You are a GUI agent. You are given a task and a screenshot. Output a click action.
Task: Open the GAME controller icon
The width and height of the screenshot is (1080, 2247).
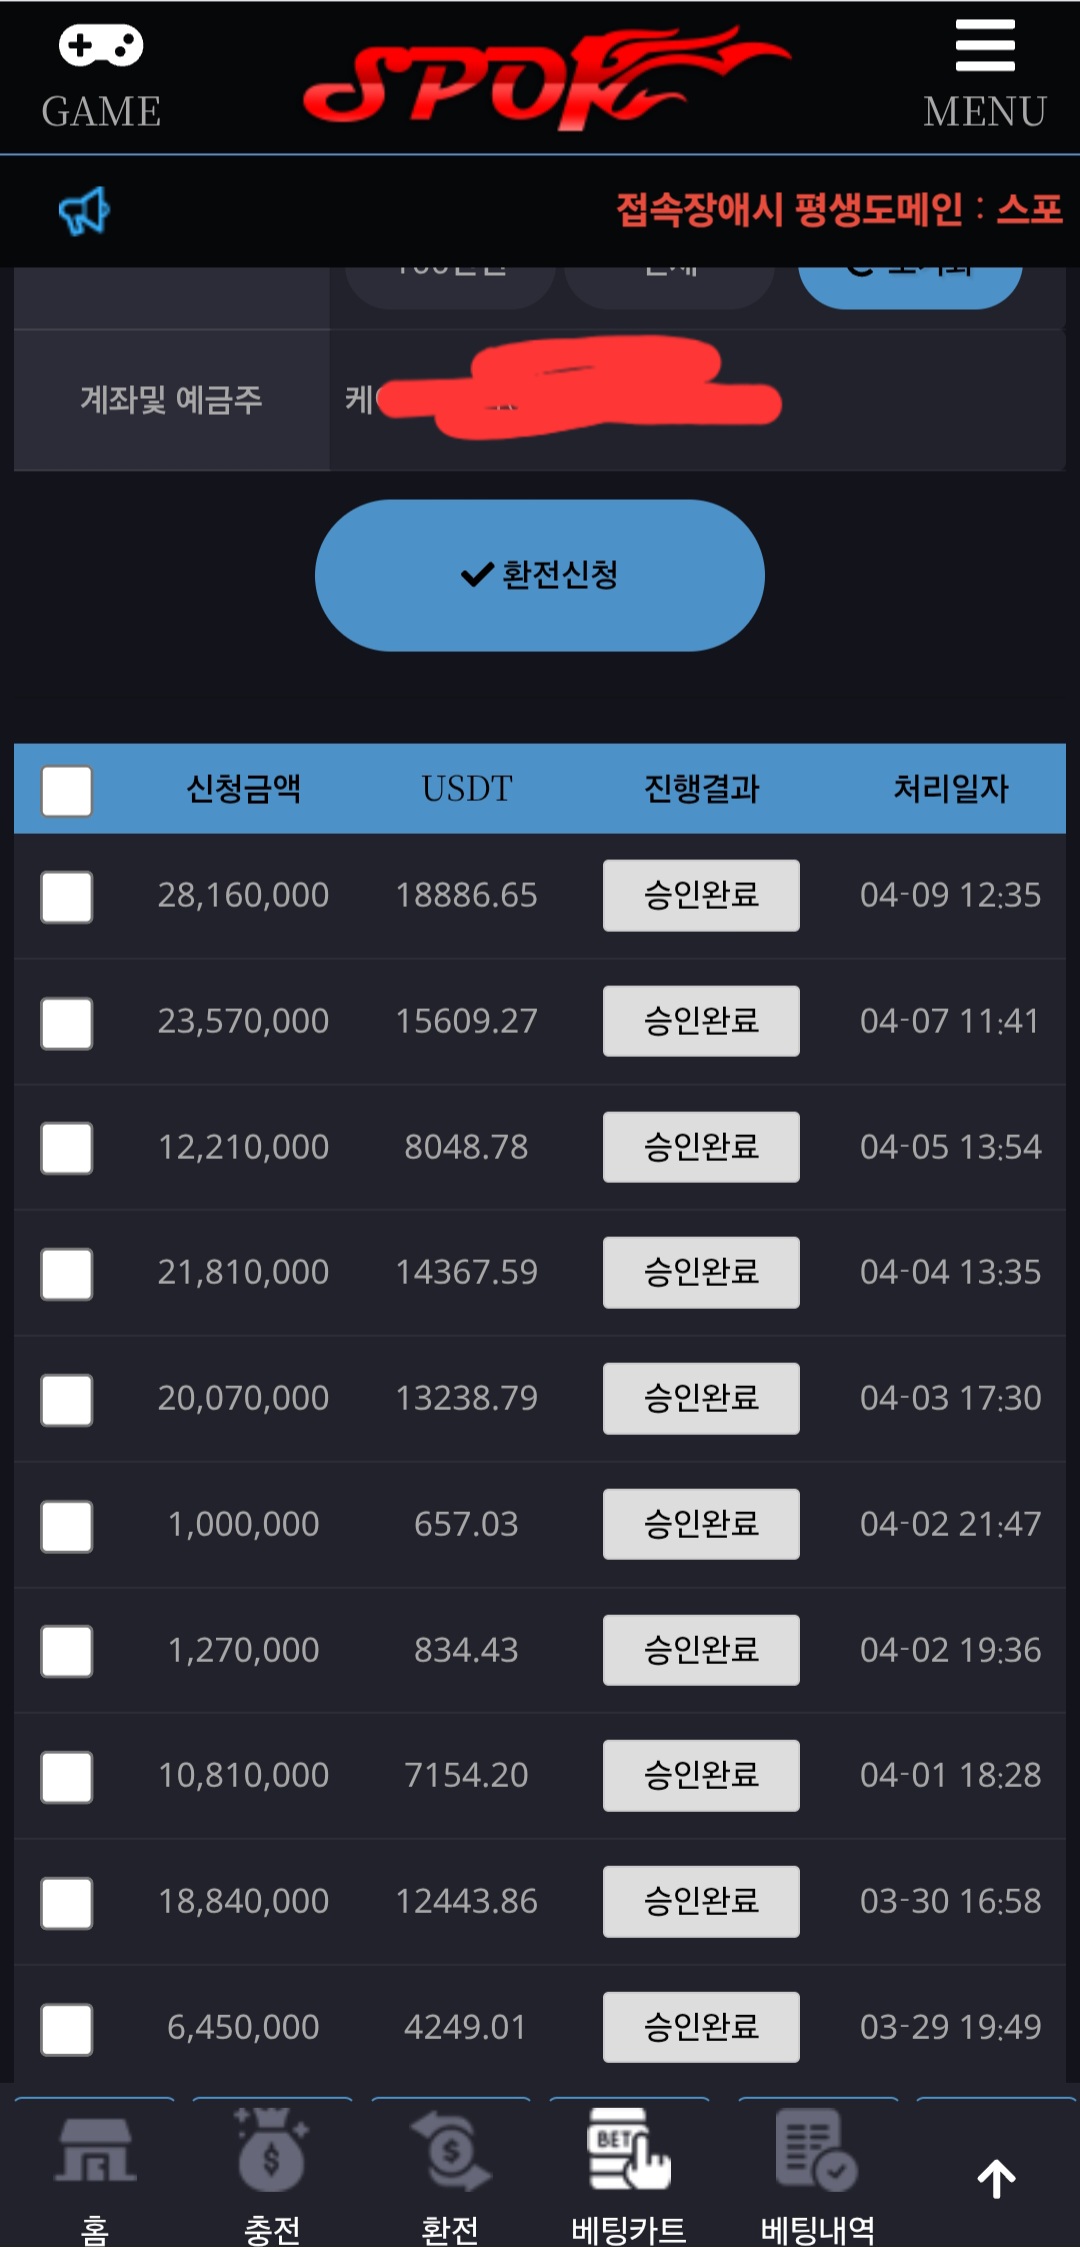click(101, 47)
